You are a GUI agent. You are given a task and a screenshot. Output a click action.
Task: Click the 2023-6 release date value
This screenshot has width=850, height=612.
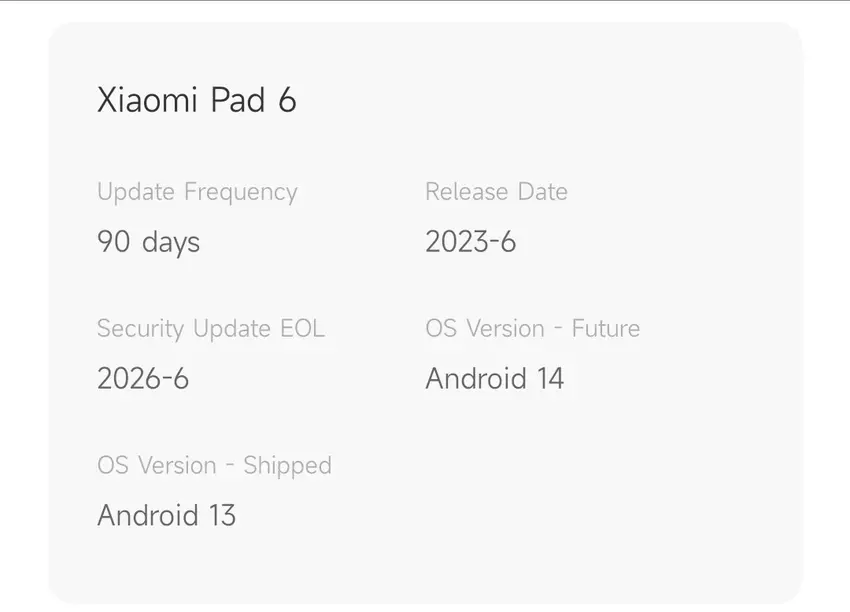[470, 242]
